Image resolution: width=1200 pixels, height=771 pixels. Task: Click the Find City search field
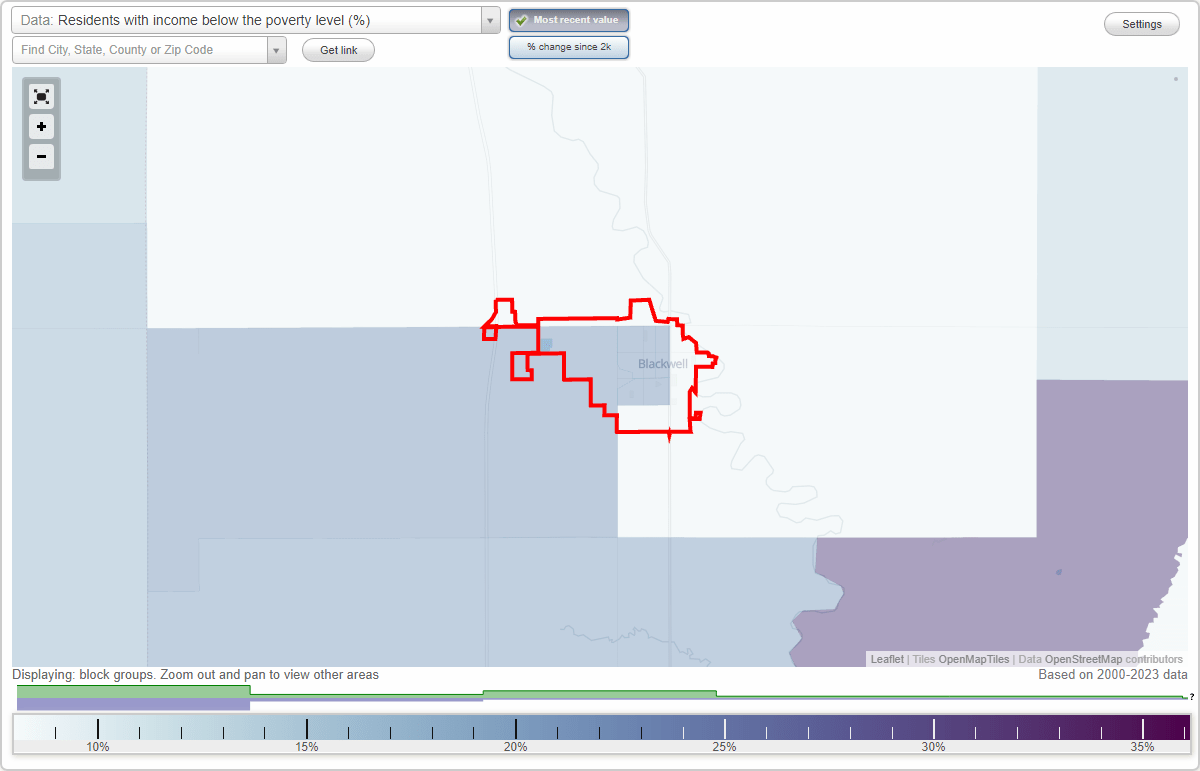(140, 49)
